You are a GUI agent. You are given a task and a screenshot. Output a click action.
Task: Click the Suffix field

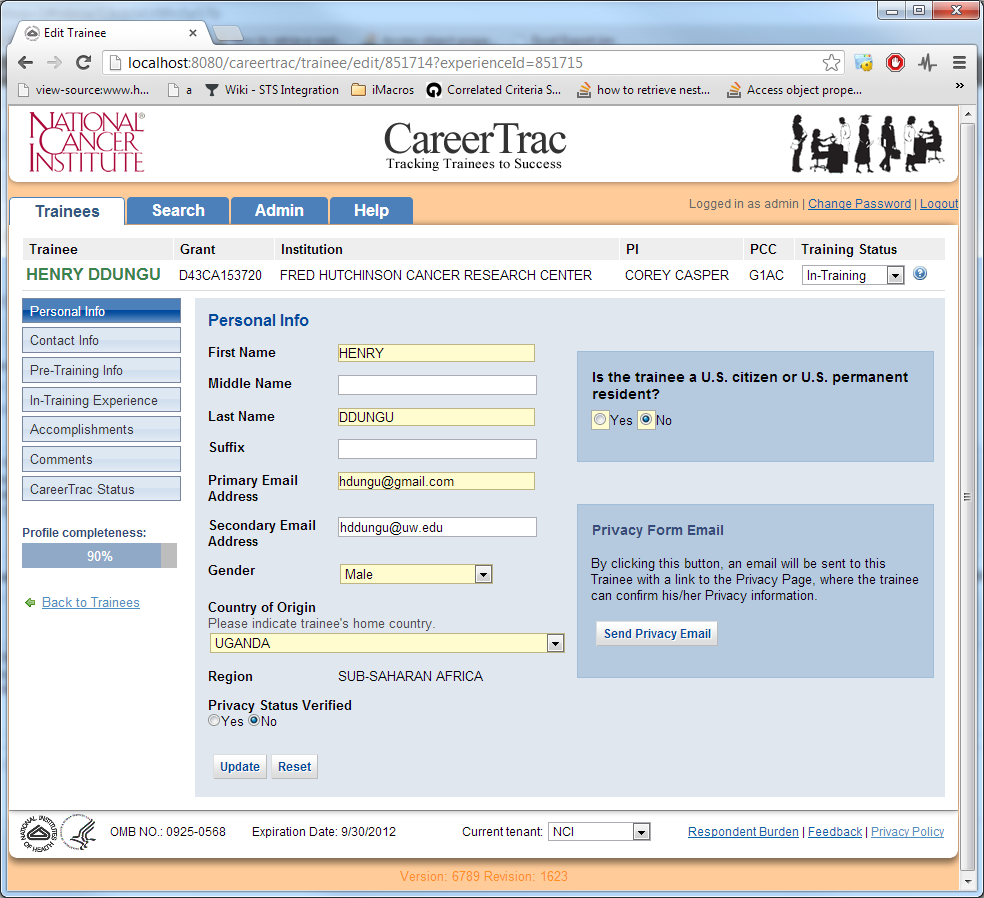pyautogui.click(x=437, y=449)
